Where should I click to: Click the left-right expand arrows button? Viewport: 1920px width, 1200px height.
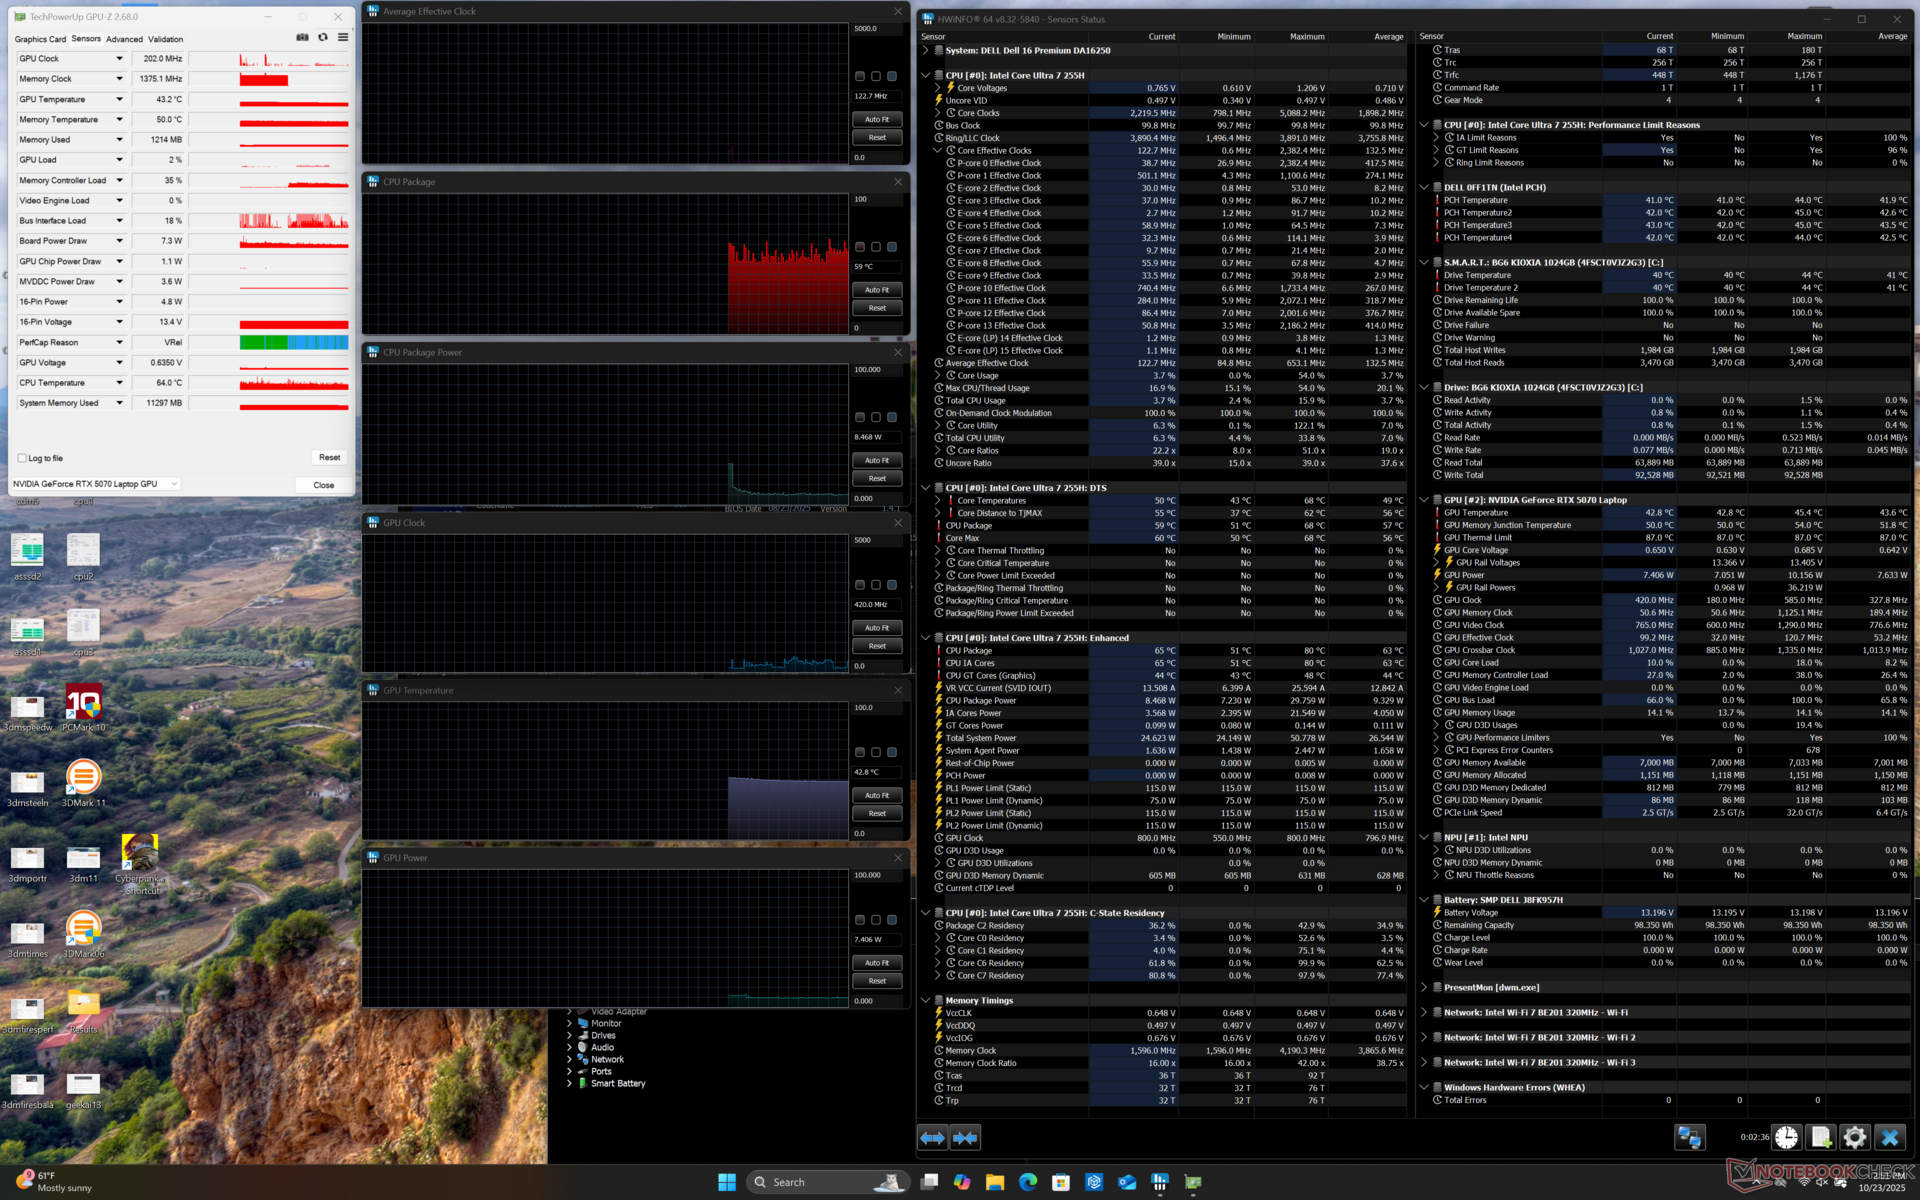click(x=932, y=1137)
